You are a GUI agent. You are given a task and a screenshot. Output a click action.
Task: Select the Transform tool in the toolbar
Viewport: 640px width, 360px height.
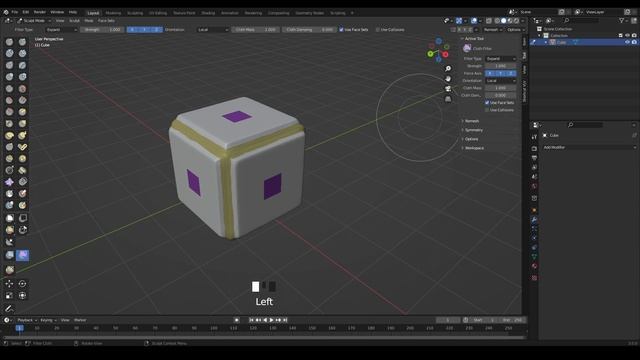click(x=22, y=295)
